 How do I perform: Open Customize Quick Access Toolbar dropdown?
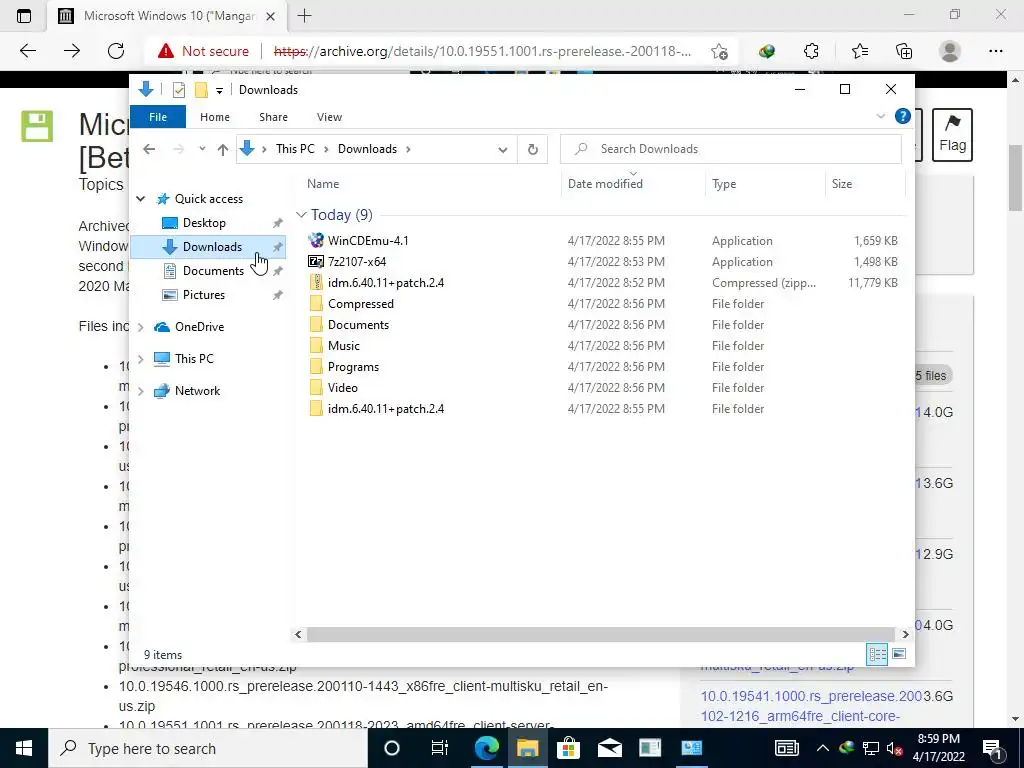tap(219, 91)
